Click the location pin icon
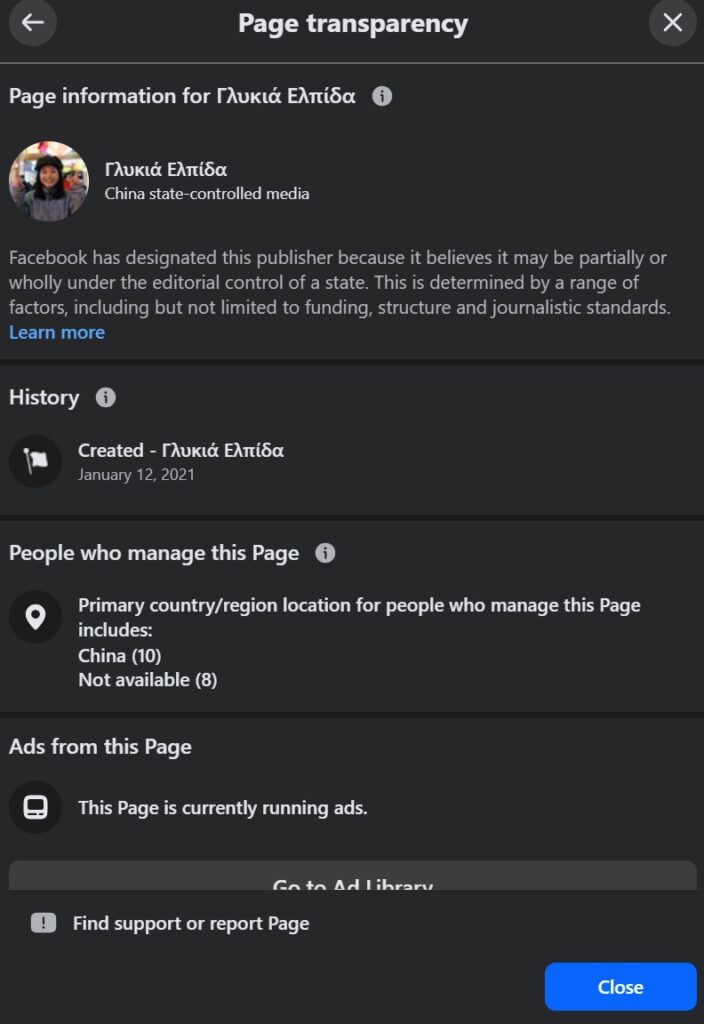 click(x=35, y=616)
